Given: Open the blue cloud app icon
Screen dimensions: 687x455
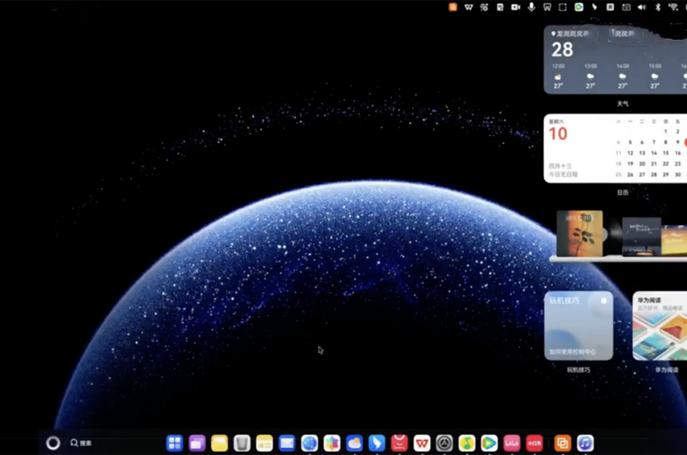Looking at the screenshot, I should (354, 443).
